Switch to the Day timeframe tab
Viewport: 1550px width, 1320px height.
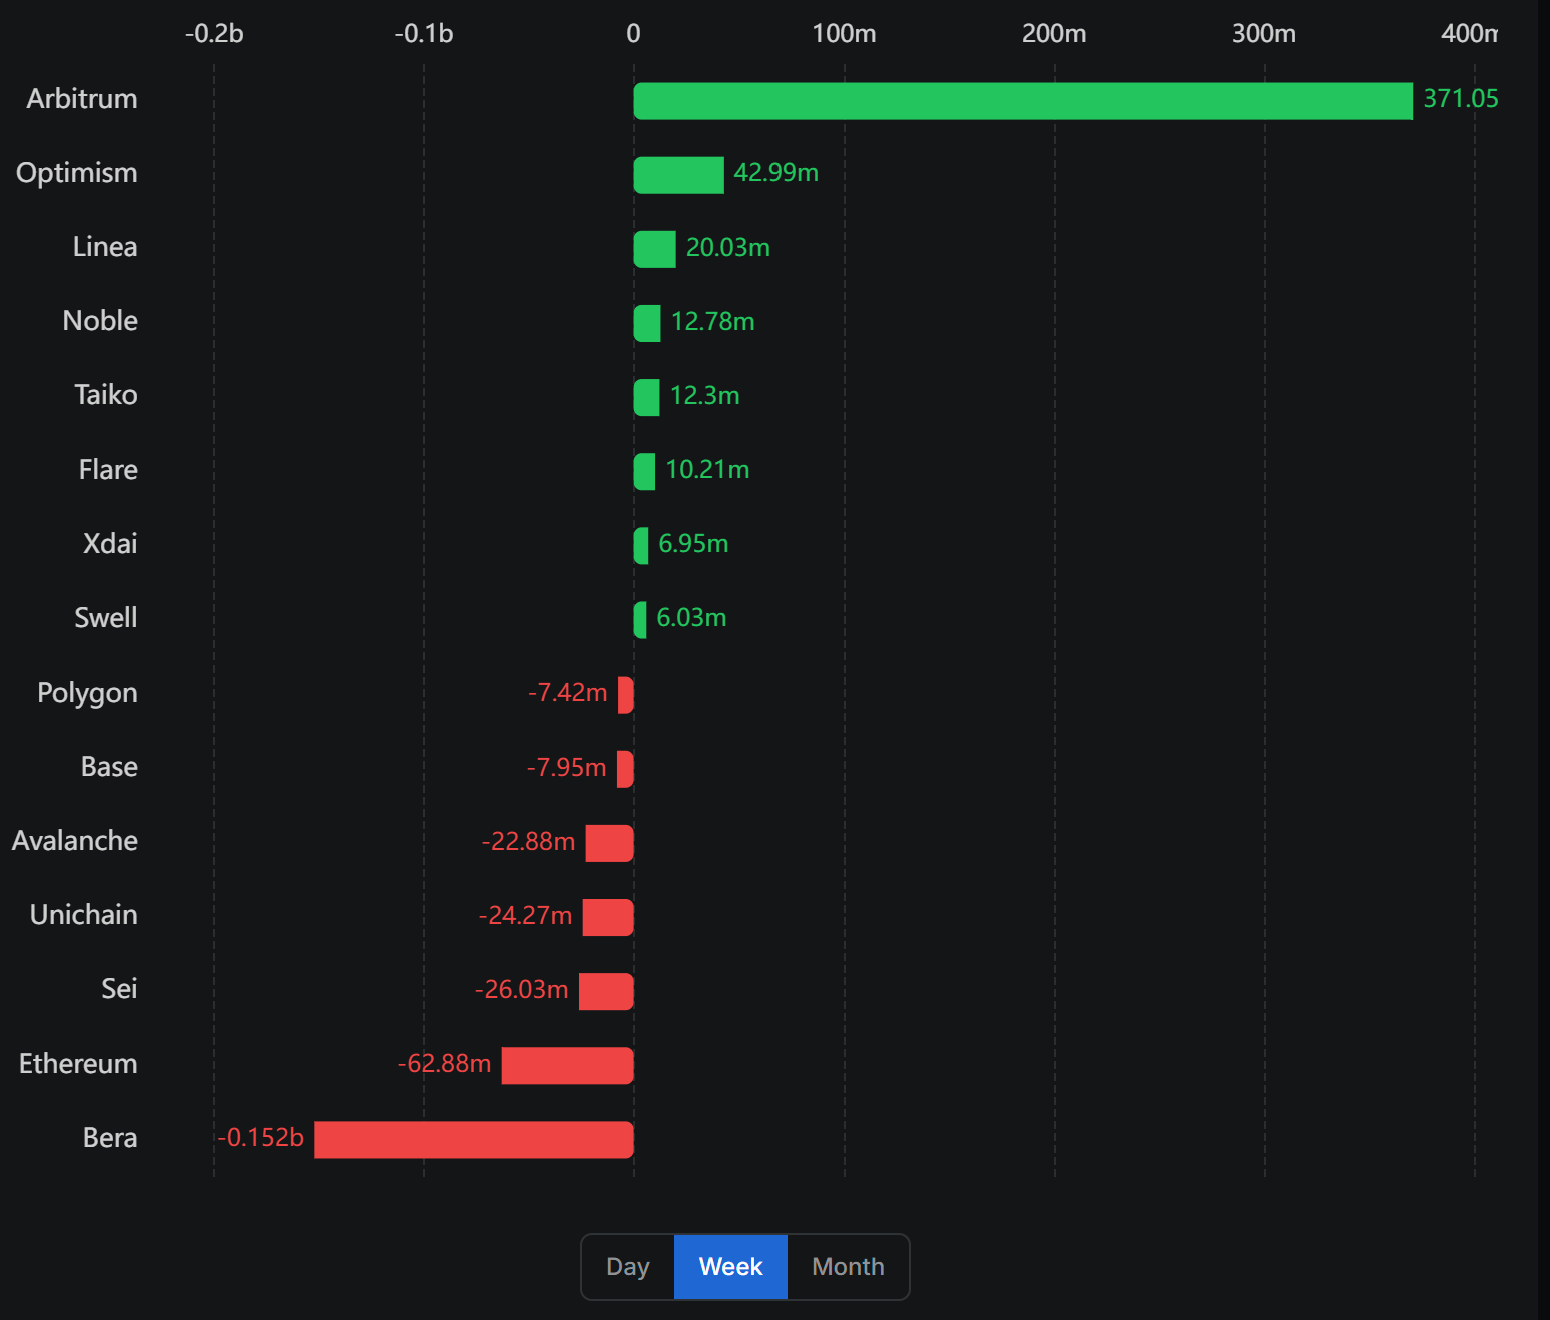point(628,1267)
